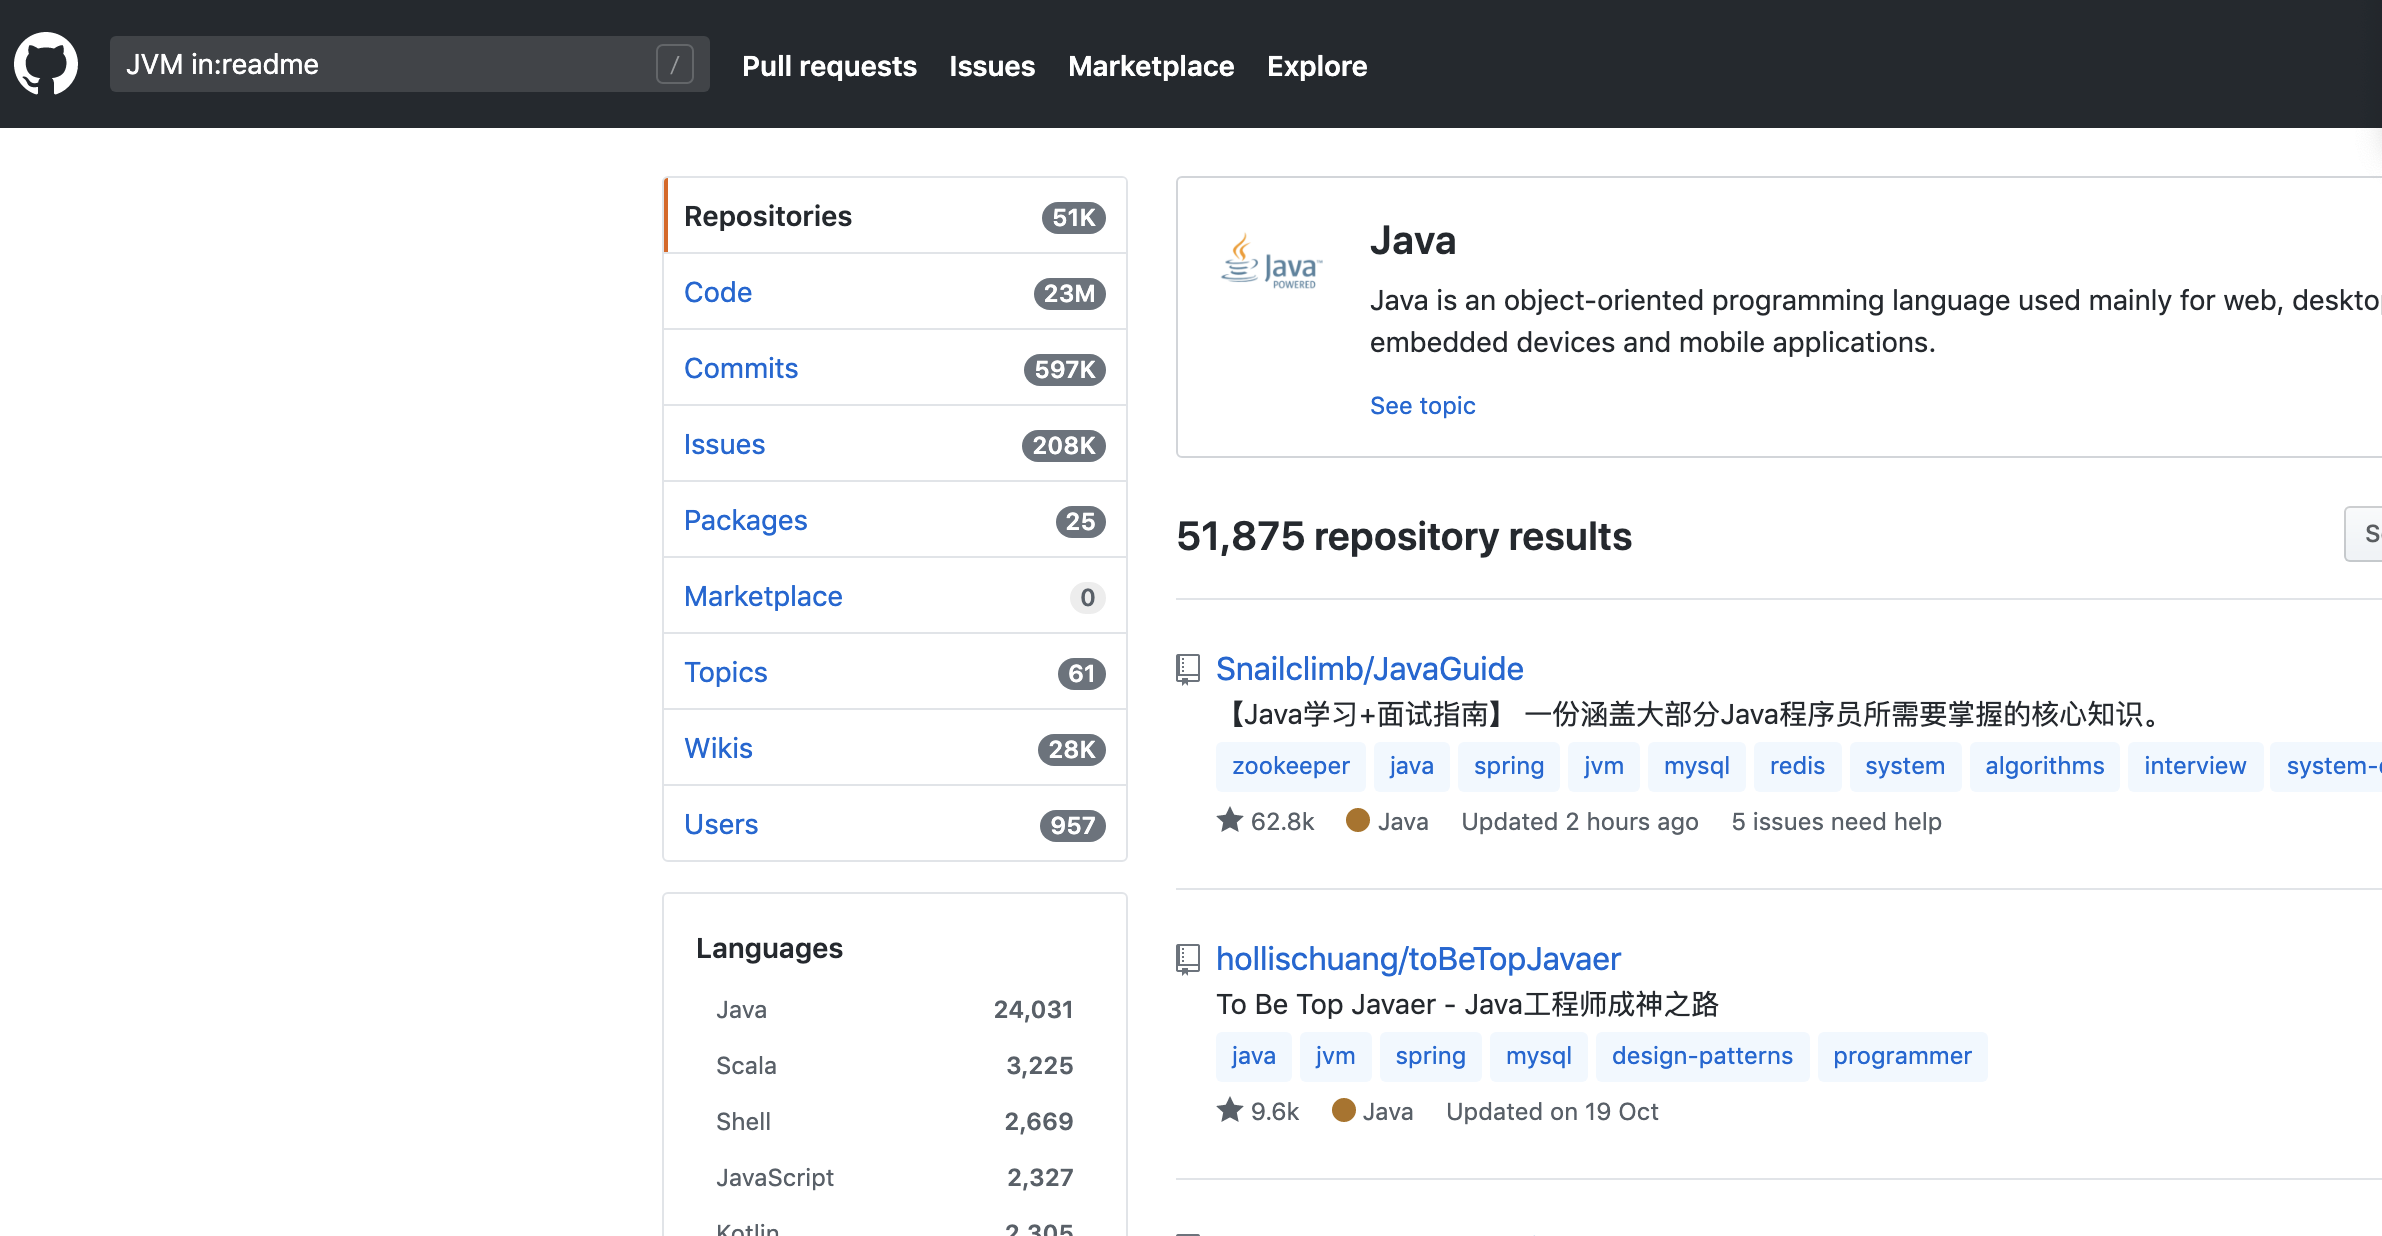
Task: Open the Snailclimb/JavaGuide repository link
Action: pyautogui.click(x=1369, y=669)
